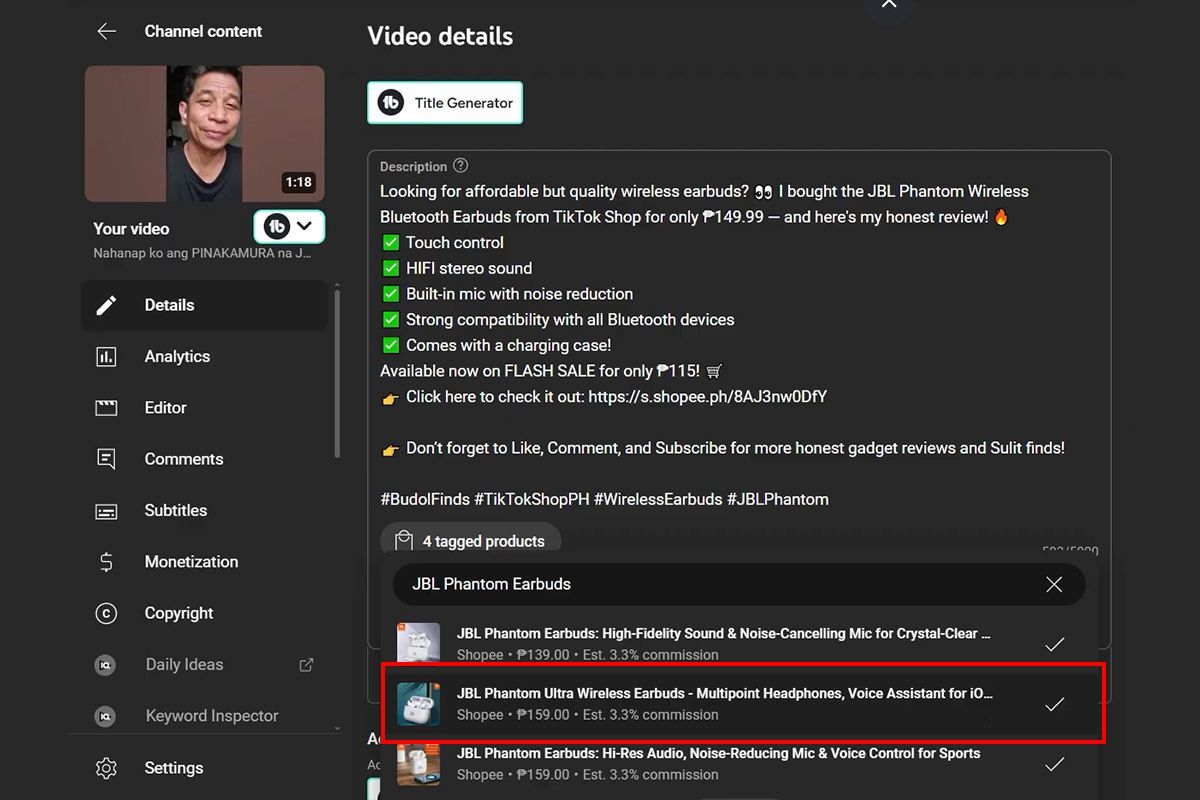Click the Keyword Inspector IQ icon
The image size is (1200, 800).
[x=106, y=716]
